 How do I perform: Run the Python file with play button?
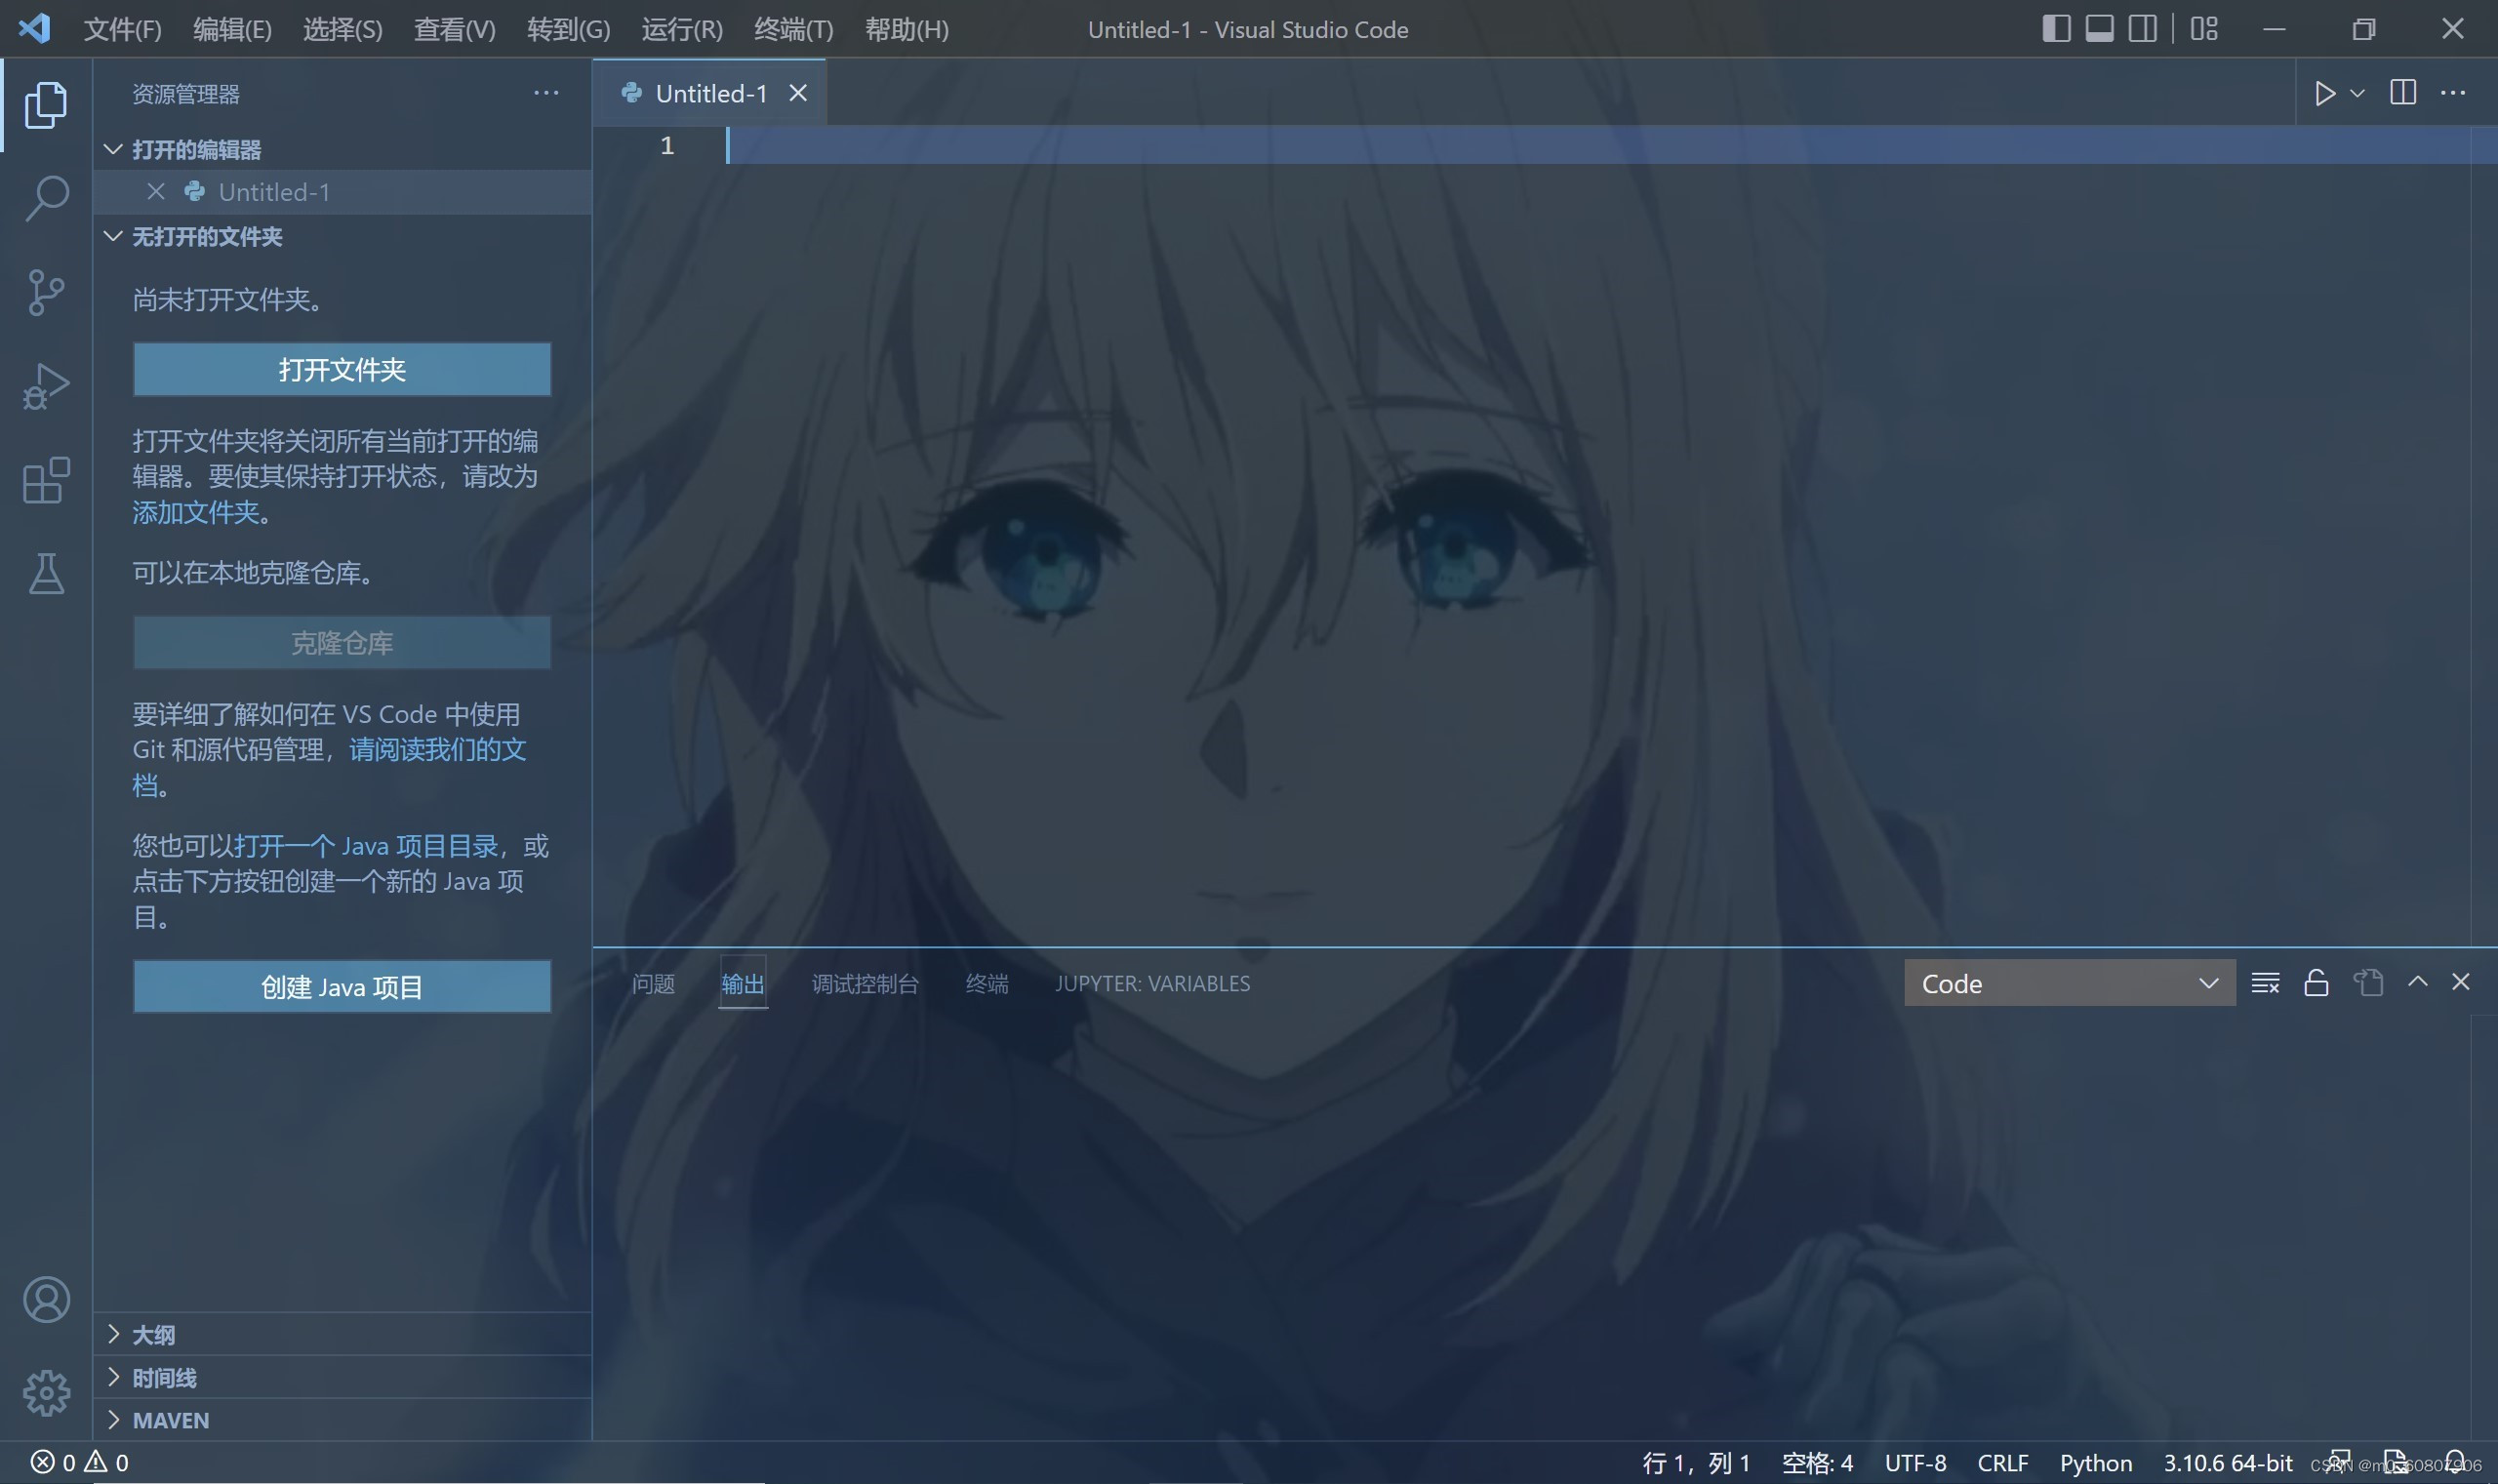2324,93
